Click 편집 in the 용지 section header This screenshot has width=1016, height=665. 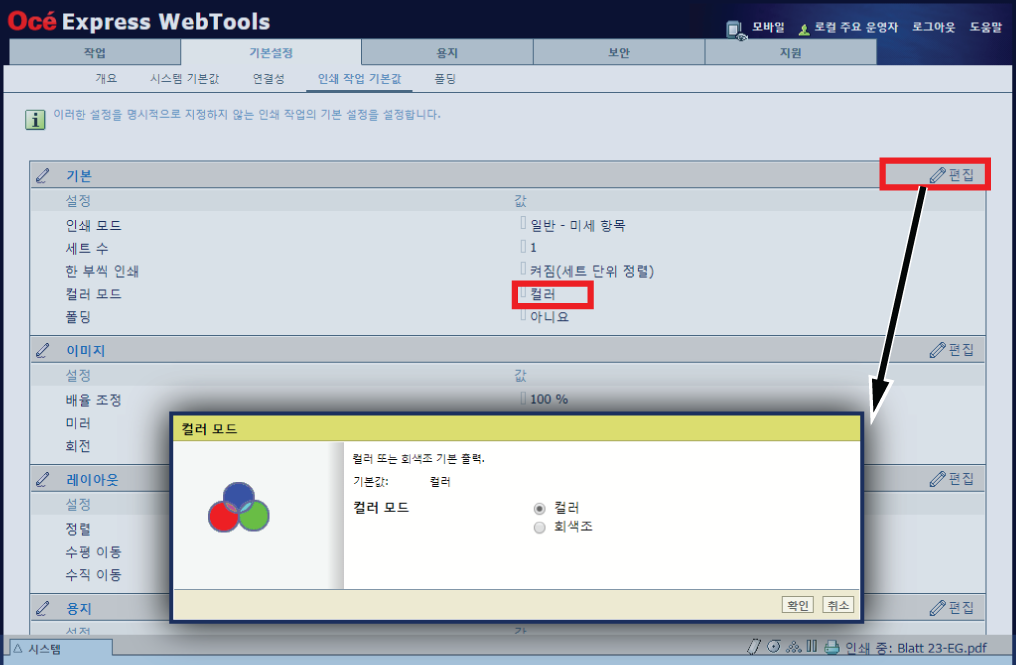point(951,608)
